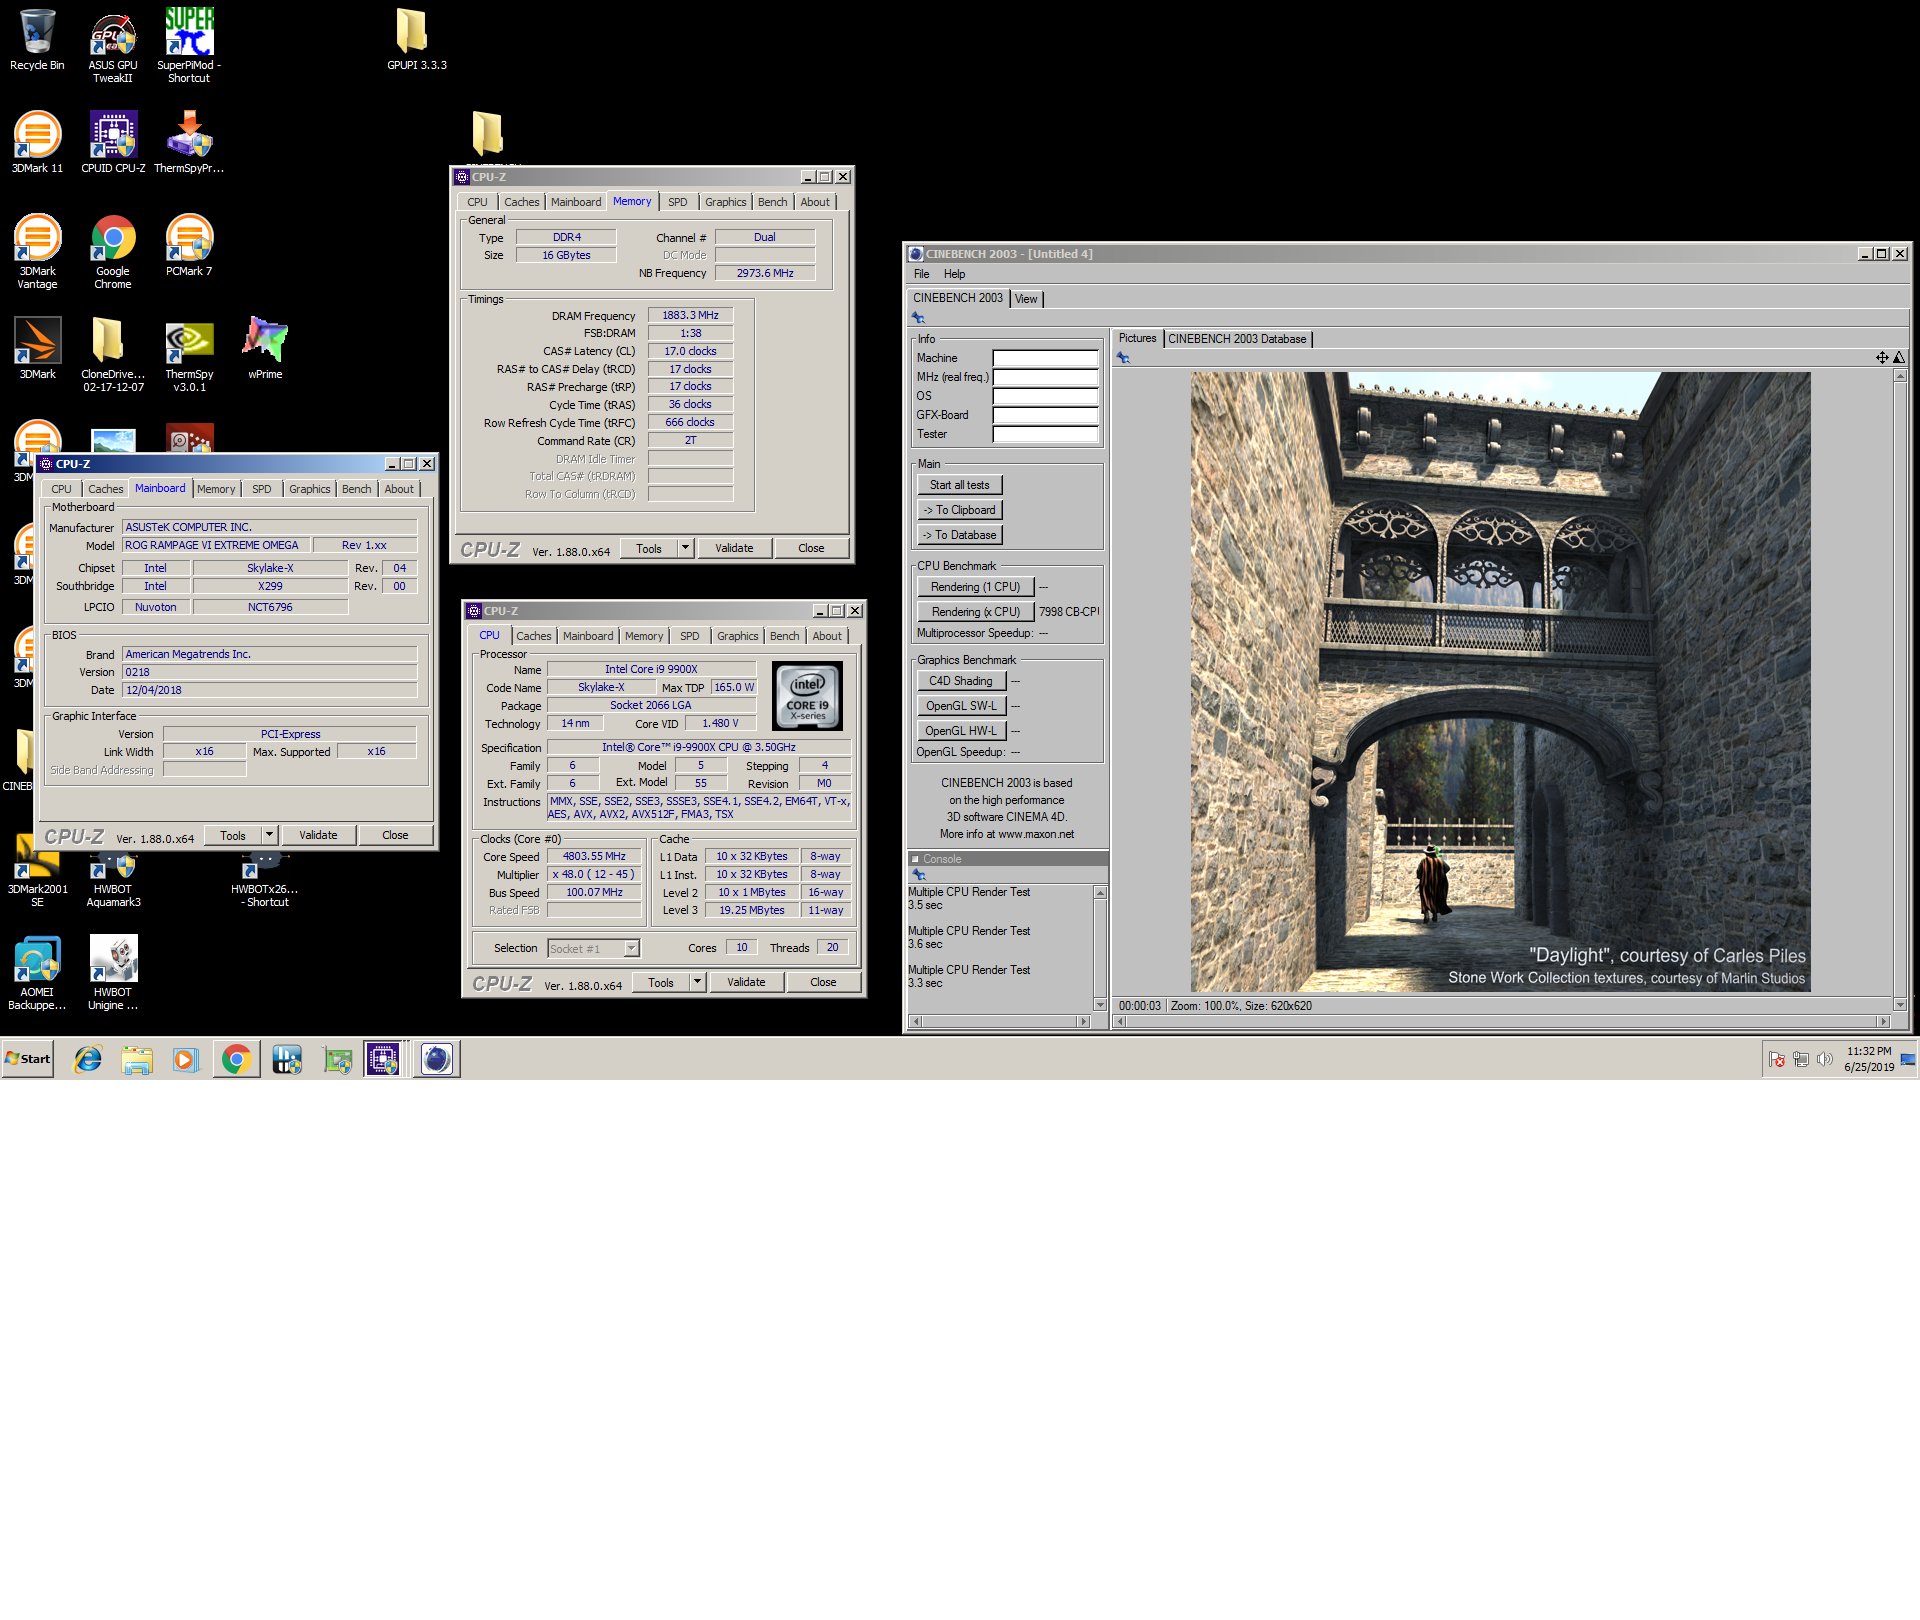Image resolution: width=1920 pixels, height=1620 pixels.
Task: Click the Tester input field
Action: 1045,434
